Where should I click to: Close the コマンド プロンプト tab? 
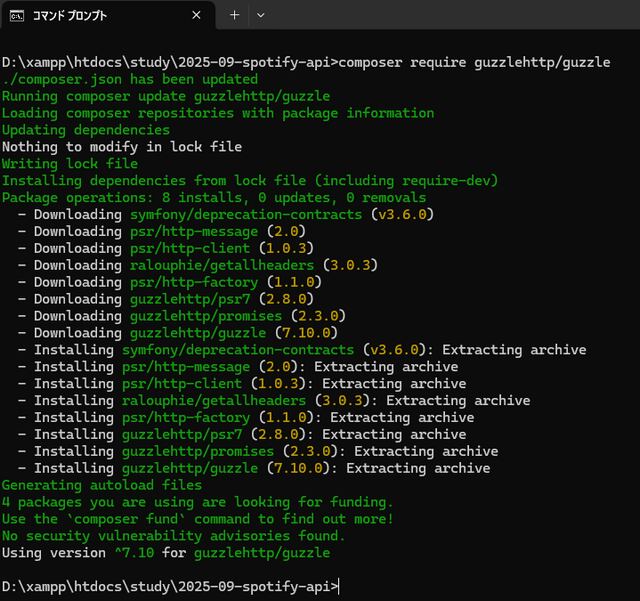tap(196, 16)
